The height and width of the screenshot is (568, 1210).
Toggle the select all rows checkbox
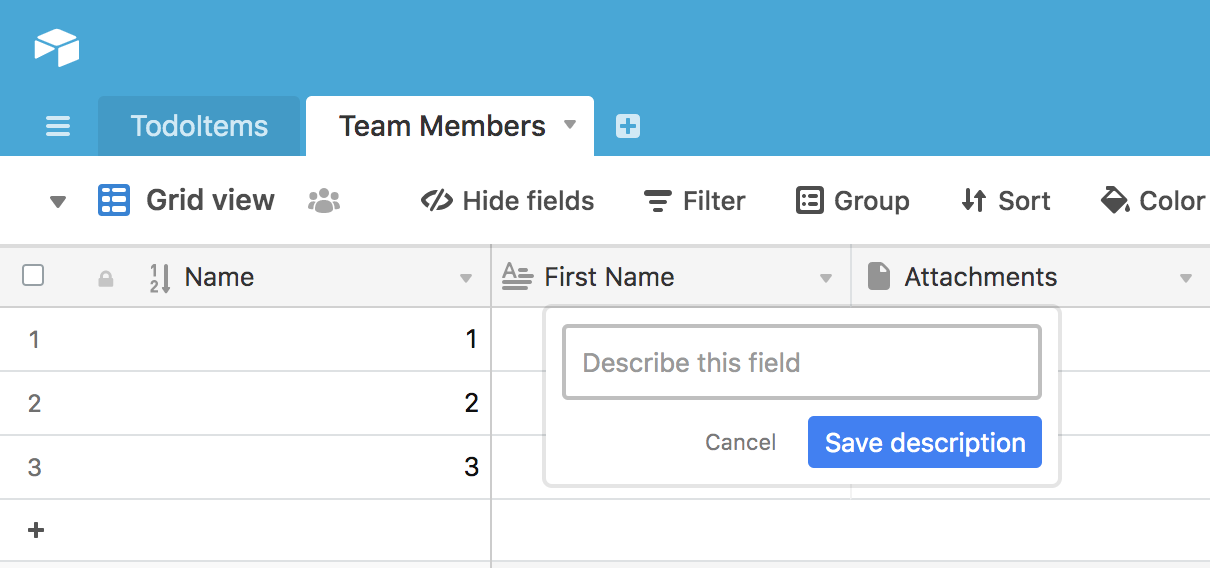click(33, 276)
